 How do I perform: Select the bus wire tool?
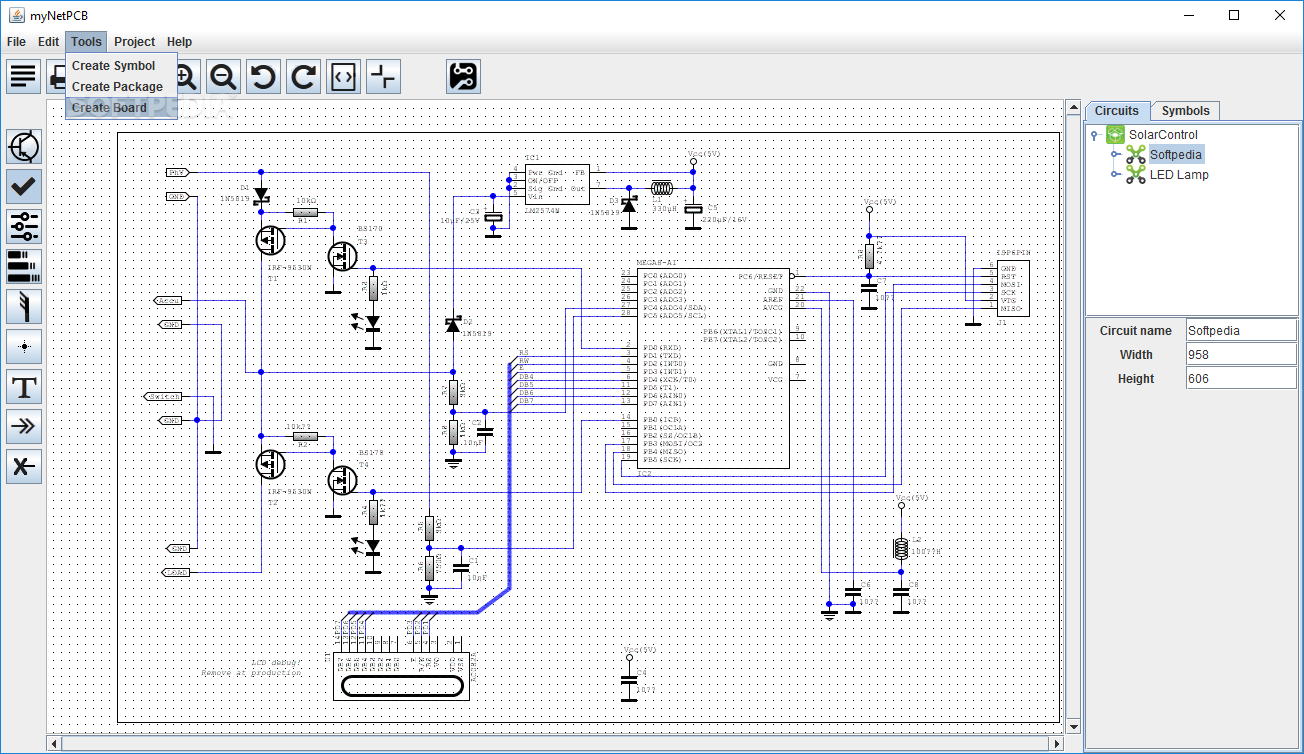24,306
